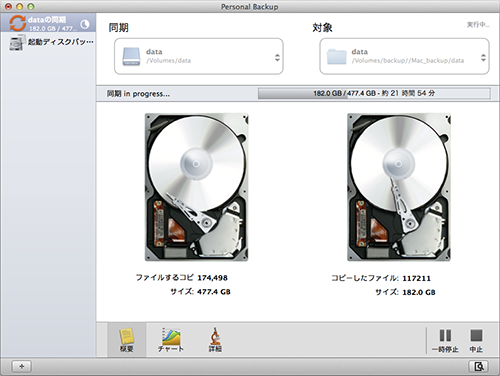Click the destination folder icon
The height and width of the screenshot is (376, 500).
coord(337,56)
